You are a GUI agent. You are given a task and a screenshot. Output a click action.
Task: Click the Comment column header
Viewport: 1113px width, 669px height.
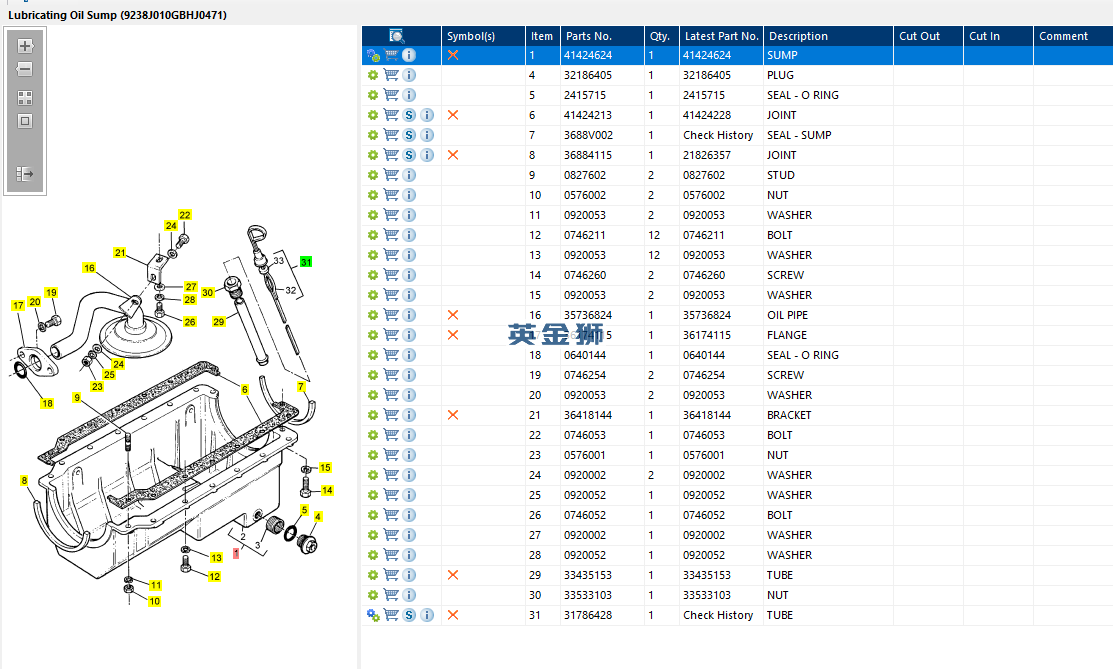coord(1073,36)
